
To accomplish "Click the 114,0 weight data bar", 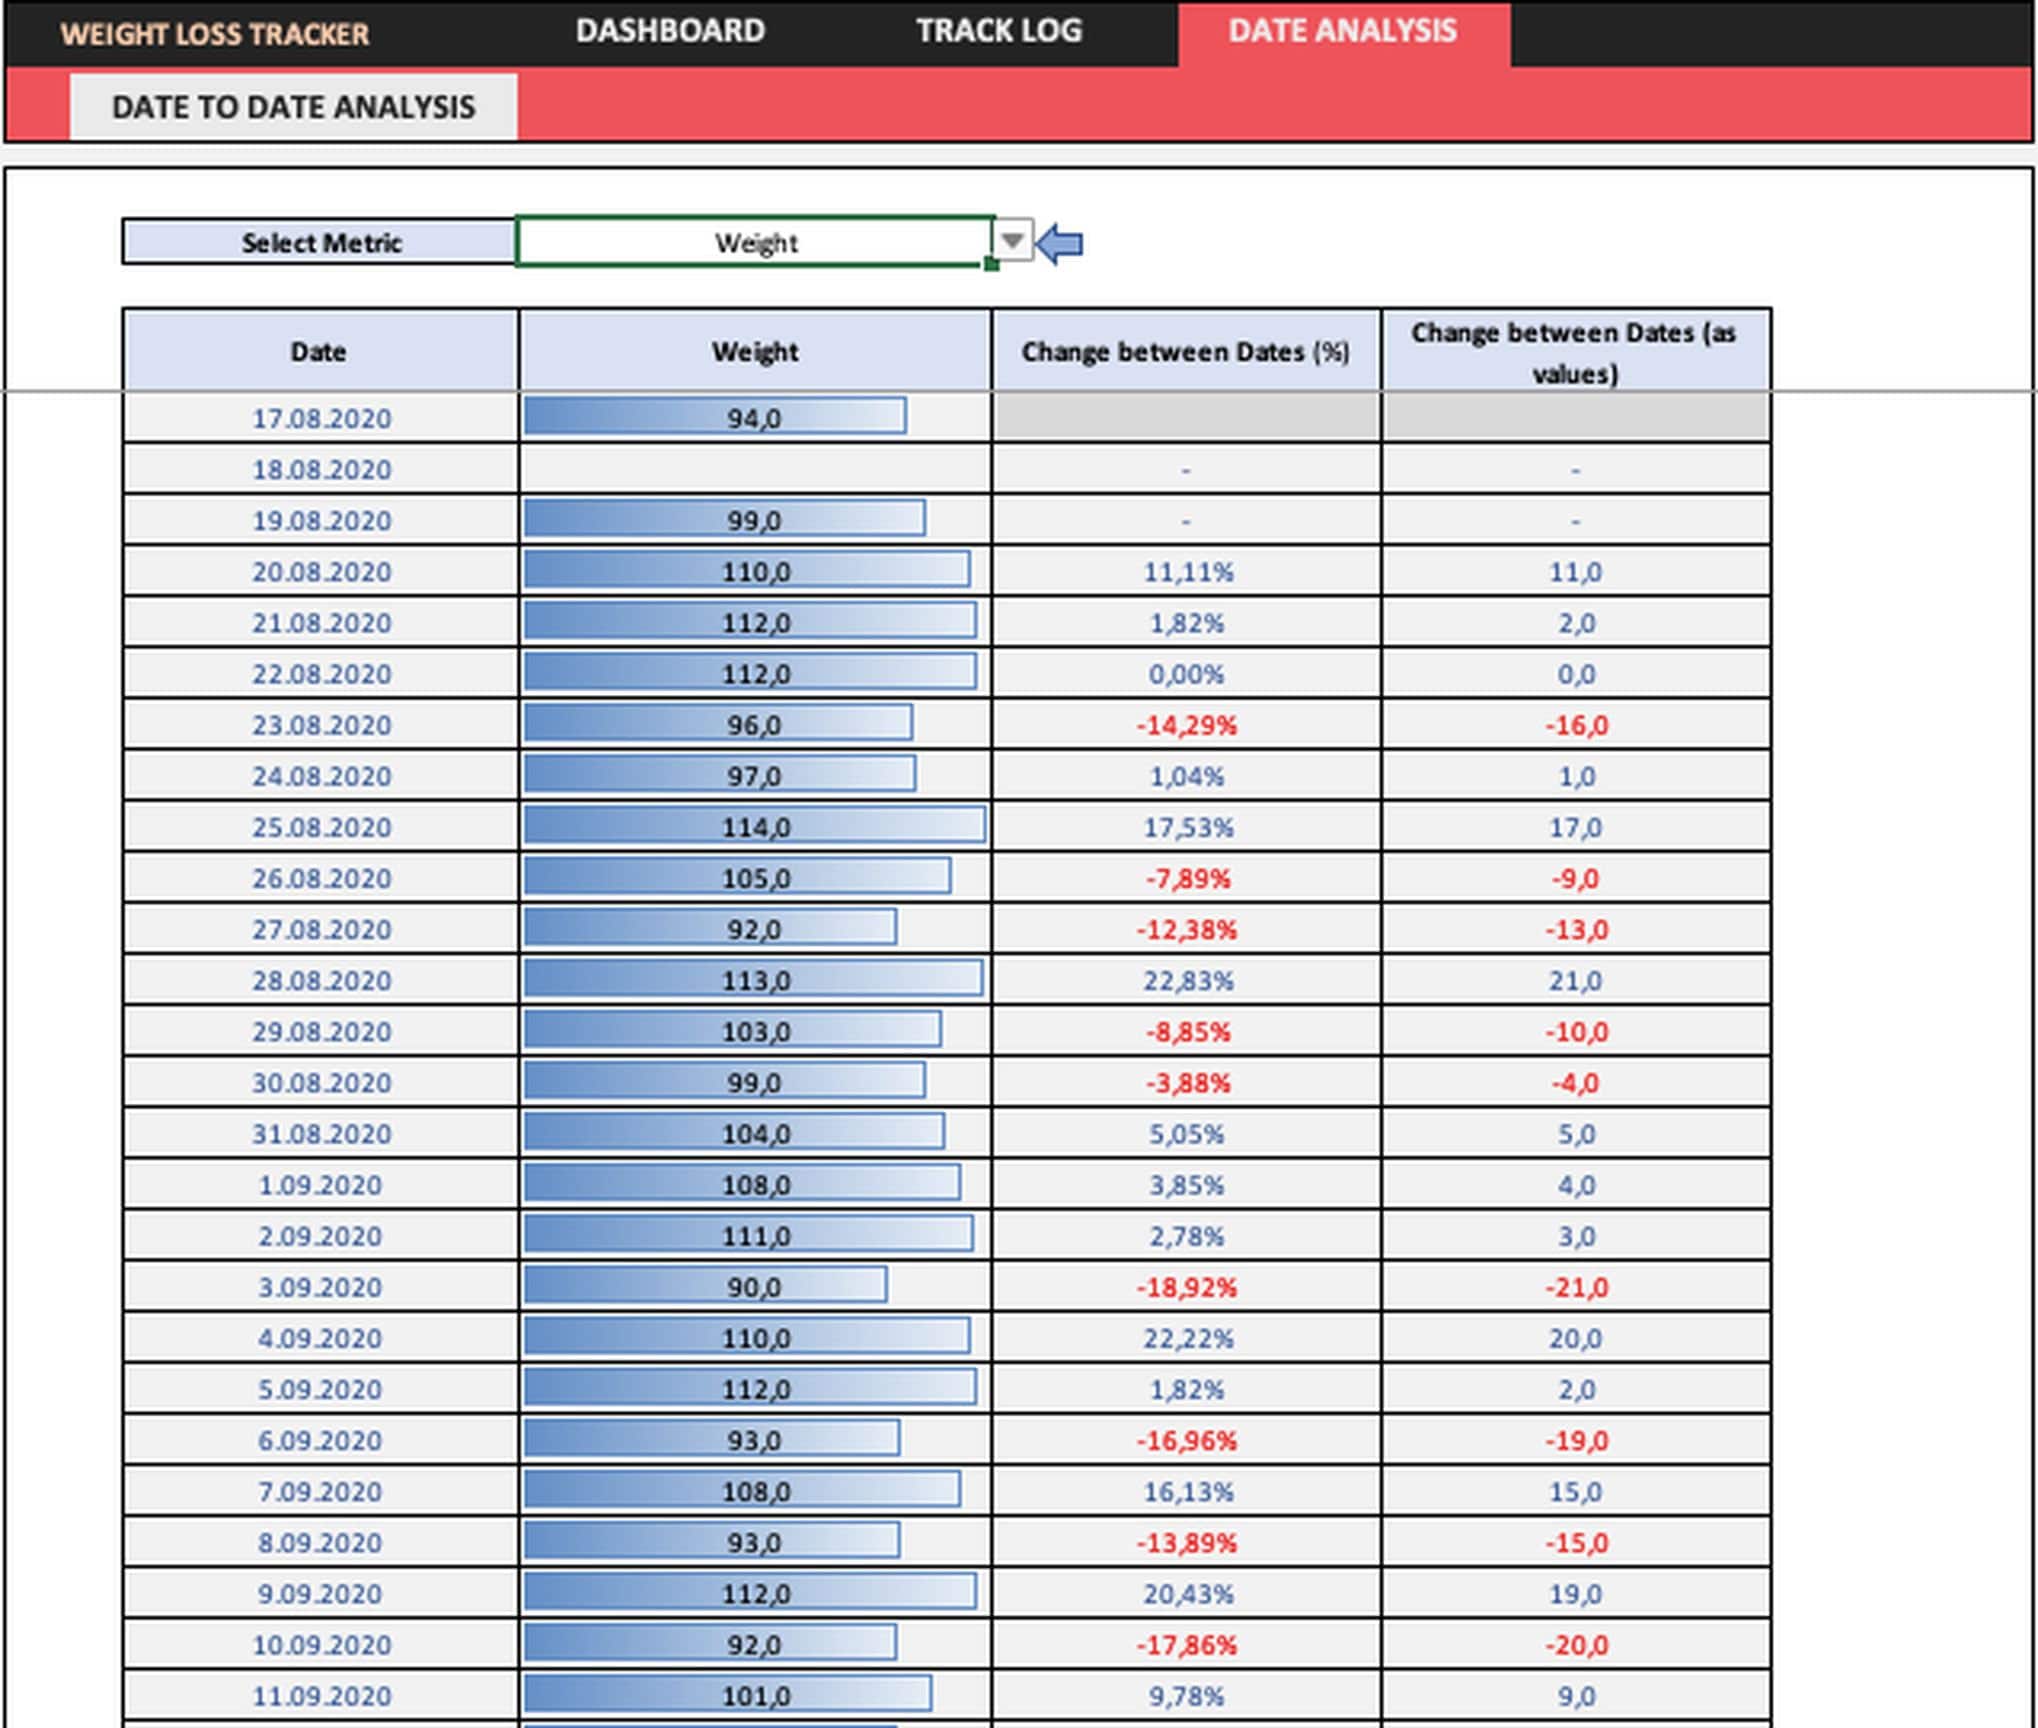I will click(755, 825).
